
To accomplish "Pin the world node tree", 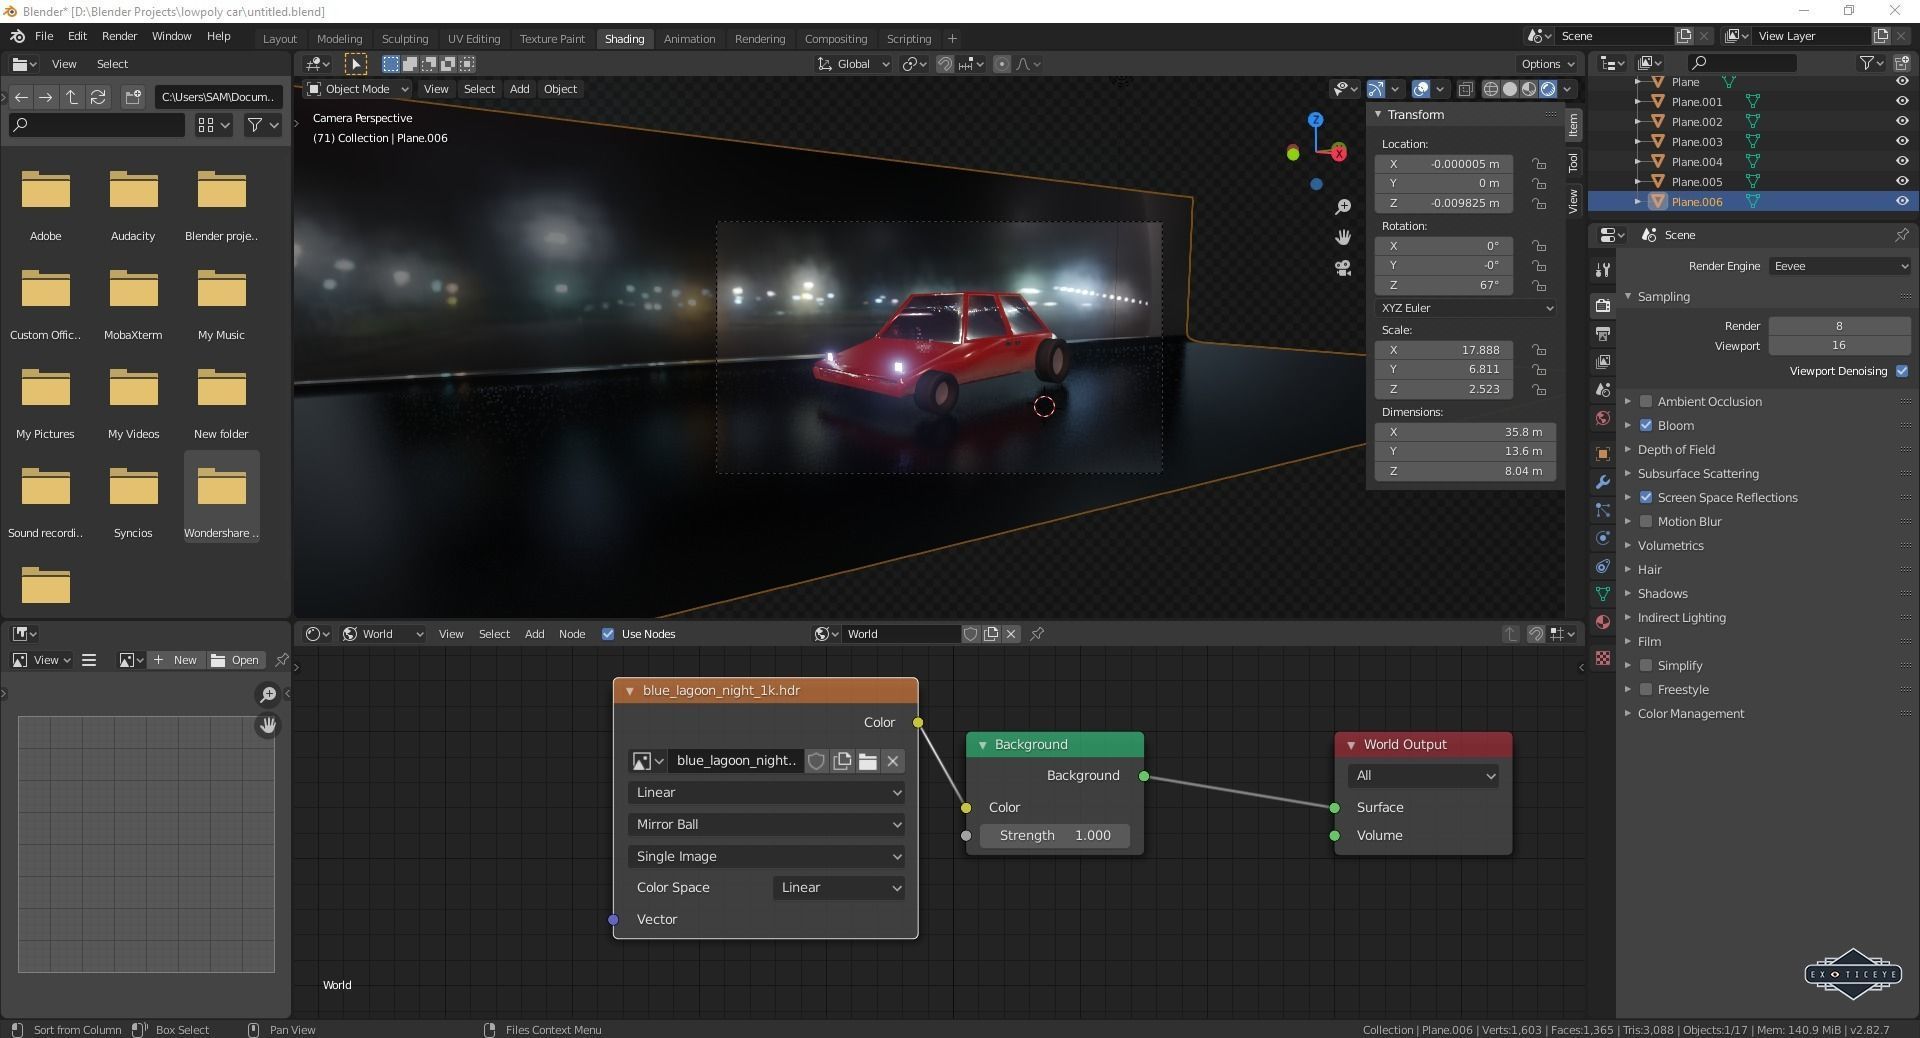I will [x=1037, y=634].
